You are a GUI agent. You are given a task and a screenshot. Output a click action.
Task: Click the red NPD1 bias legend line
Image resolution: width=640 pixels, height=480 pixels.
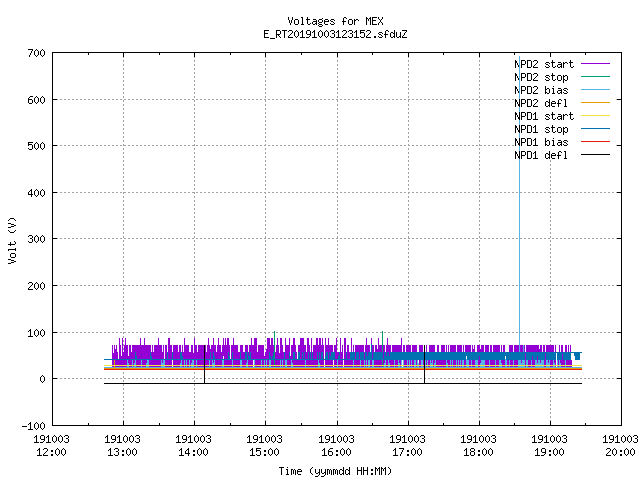(595, 142)
